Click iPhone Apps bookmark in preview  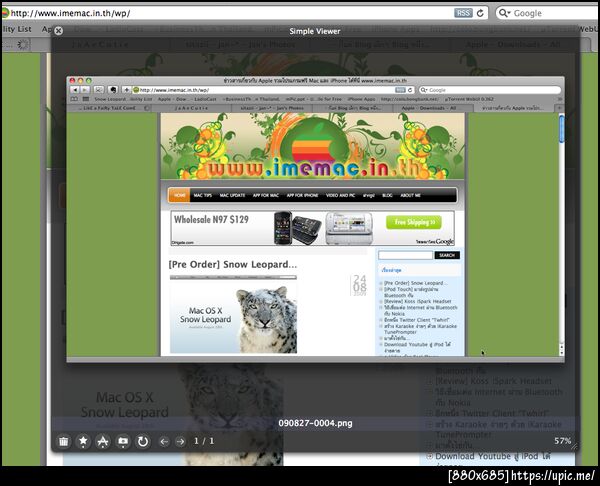pyautogui.click(x=361, y=99)
